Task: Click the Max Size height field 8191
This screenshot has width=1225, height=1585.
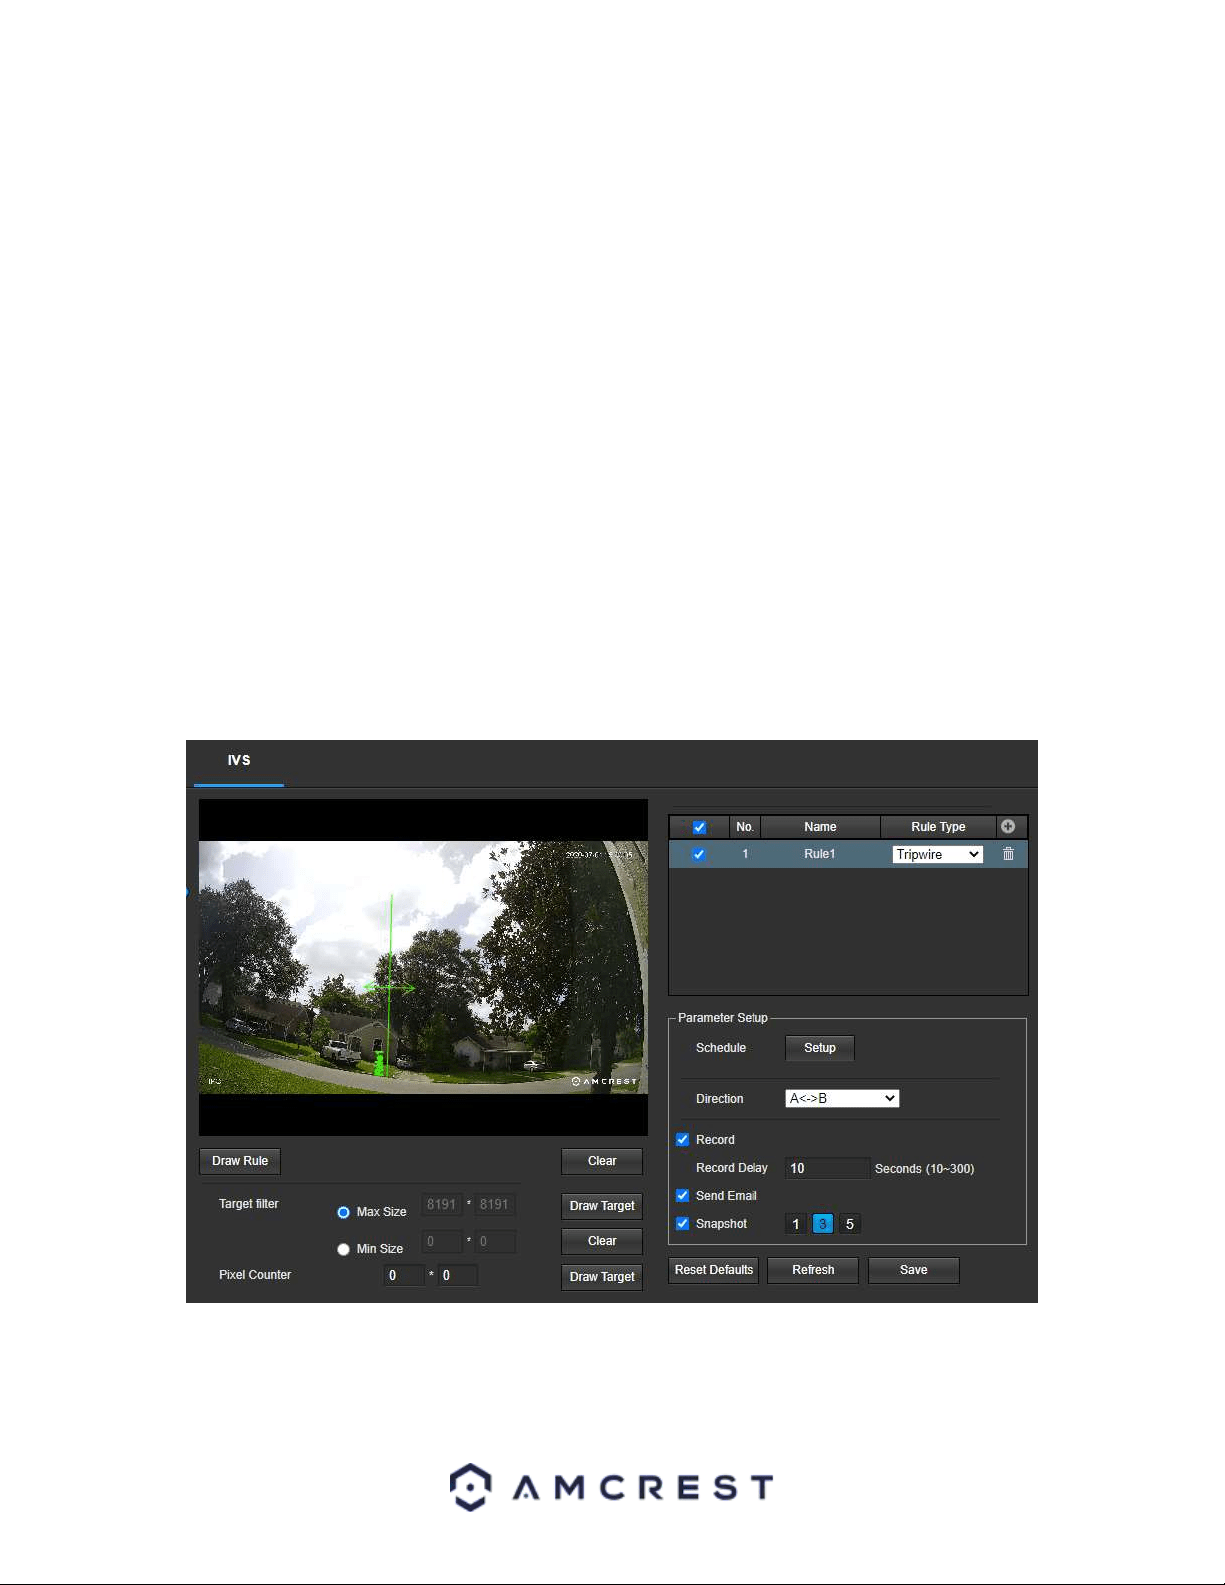Action: coord(495,1205)
